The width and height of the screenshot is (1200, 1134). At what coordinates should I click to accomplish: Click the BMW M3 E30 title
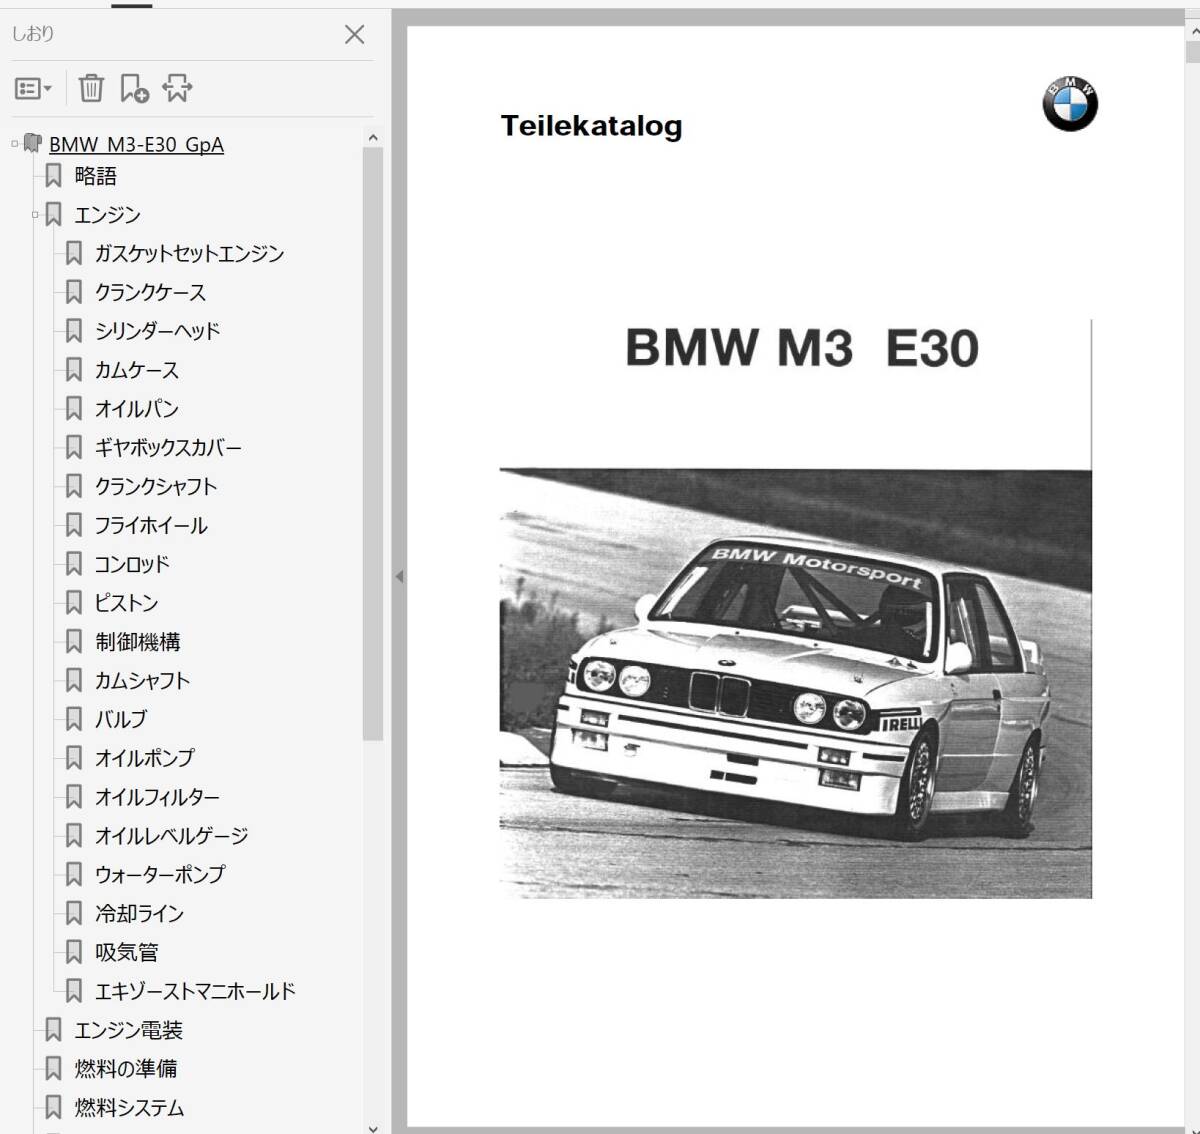[x=802, y=348]
